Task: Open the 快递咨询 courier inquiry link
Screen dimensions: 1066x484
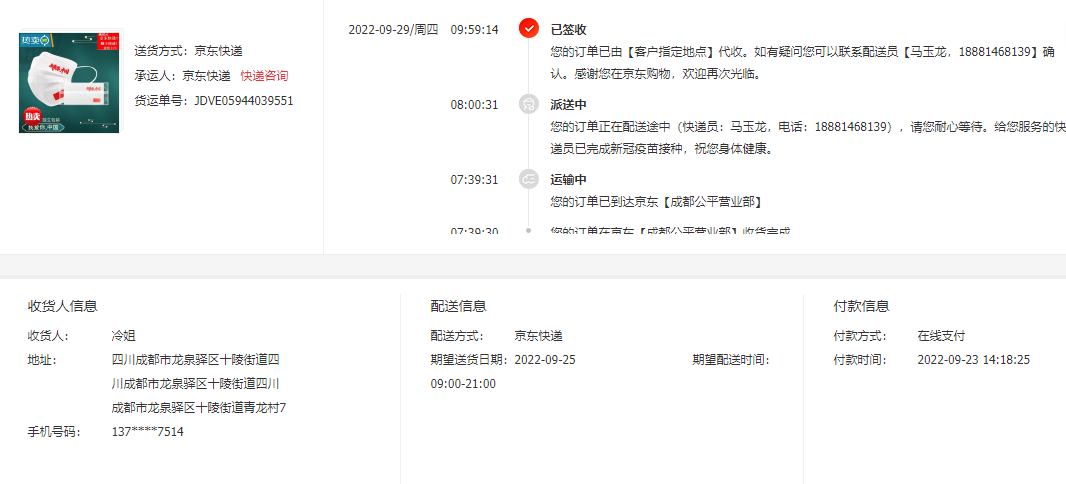Action: click(x=264, y=75)
